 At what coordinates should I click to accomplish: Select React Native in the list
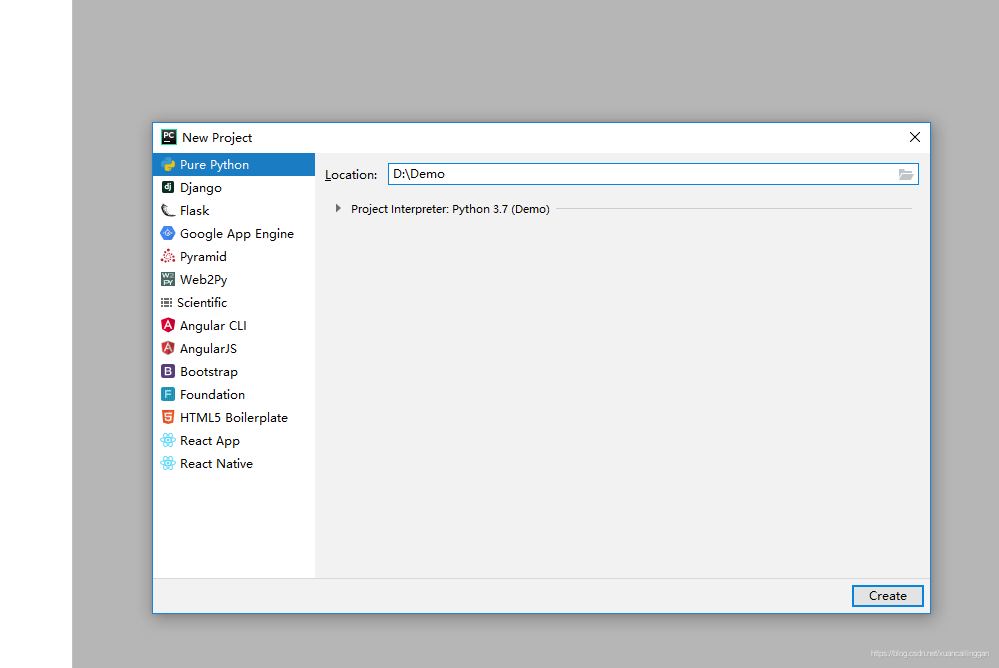tap(234, 463)
